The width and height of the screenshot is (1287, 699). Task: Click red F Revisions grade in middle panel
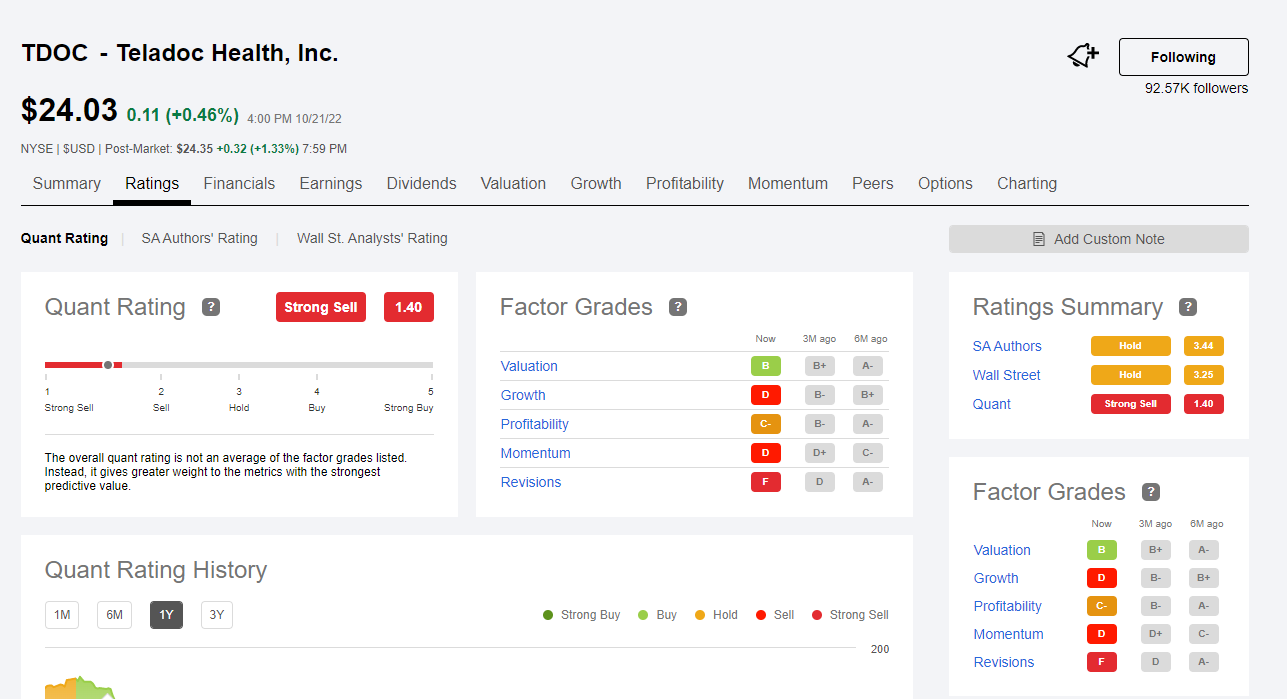[x=766, y=482]
